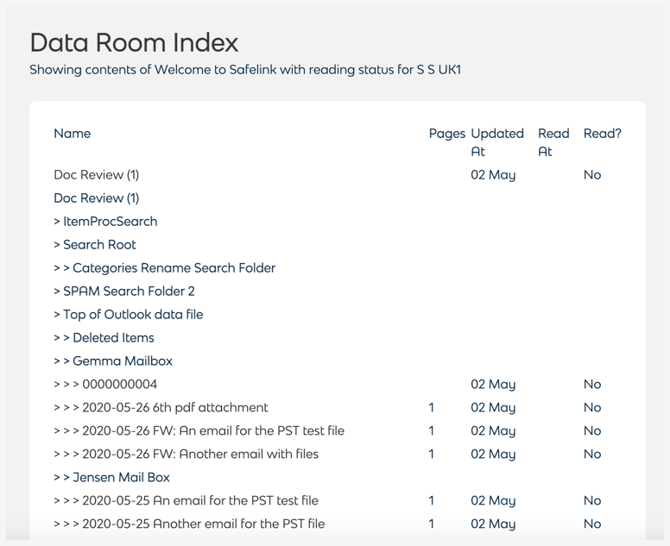Open document 0000000004
This screenshot has height=546, width=670.
coord(120,384)
